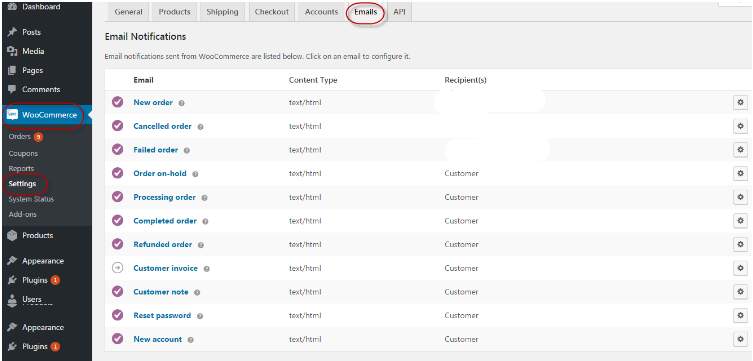This screenshot has height=361, width=753.
Task: Open settings gear for Reset password email
Action: point(740,315)
